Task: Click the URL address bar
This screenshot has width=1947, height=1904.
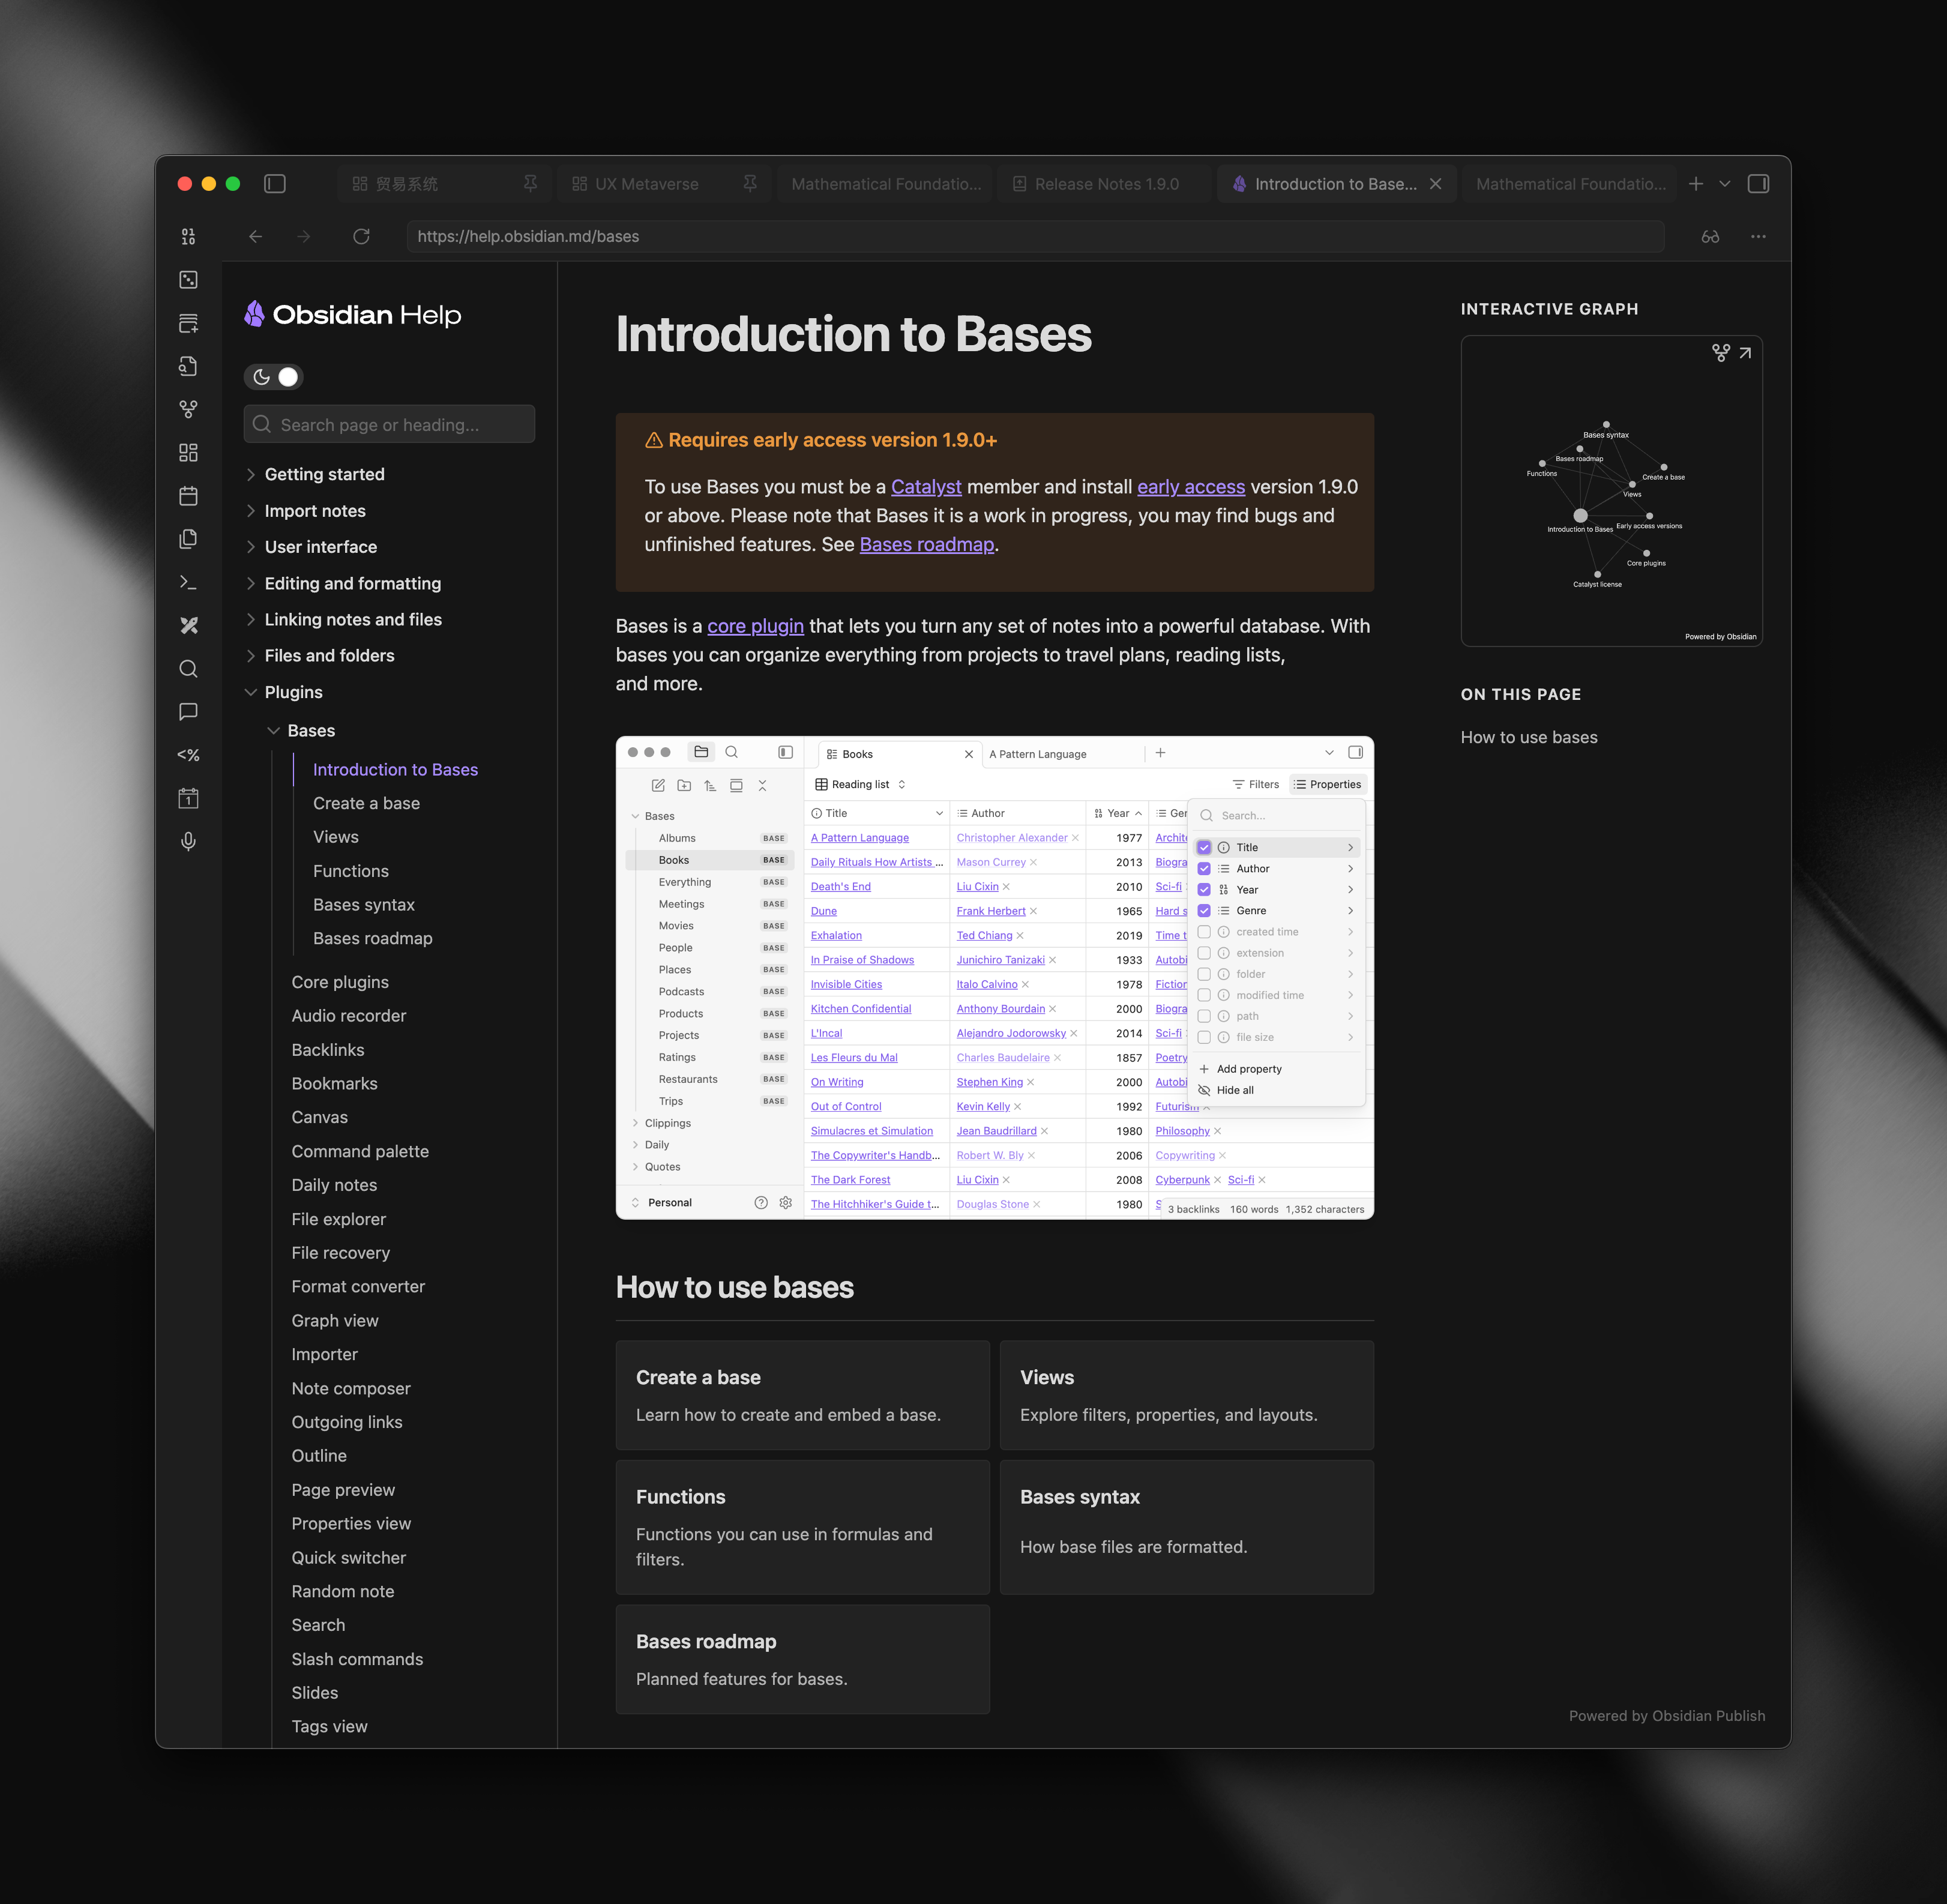Action: pyautogui.click(x=1035, y=237)
